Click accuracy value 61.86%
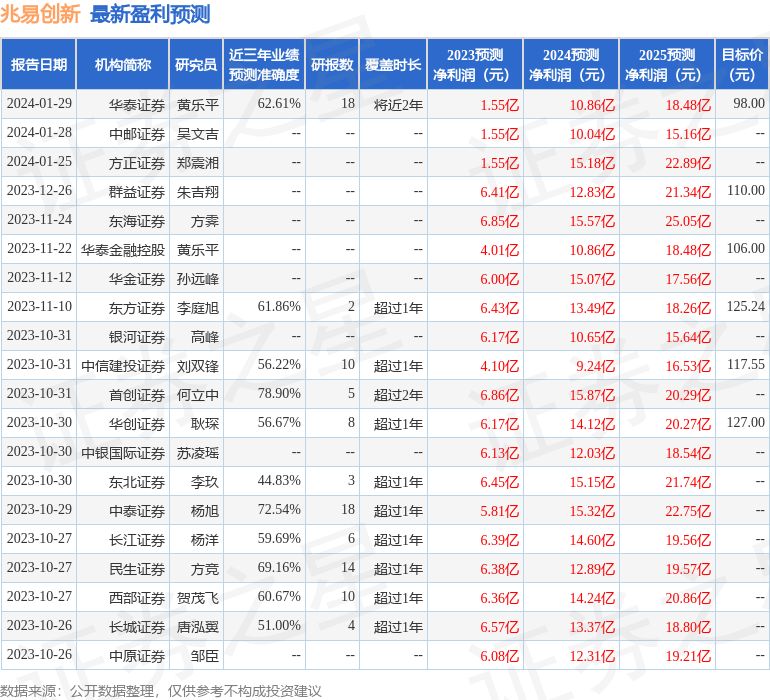The height and width of the screenshot is (700, 770). pyautogui.click(x=279, y=307)
